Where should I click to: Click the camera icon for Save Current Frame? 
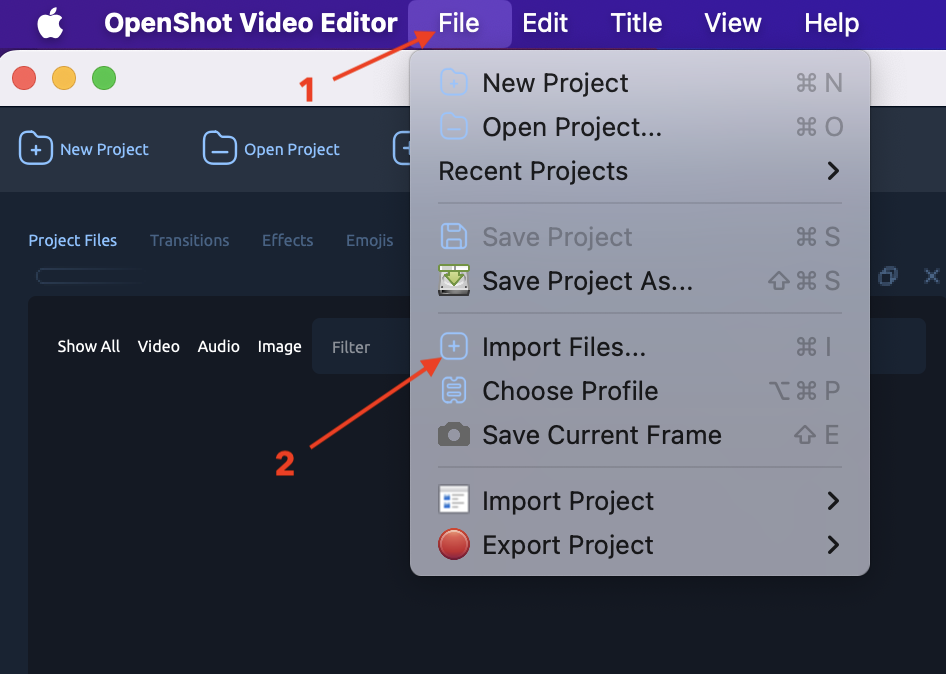pos(454,434)
